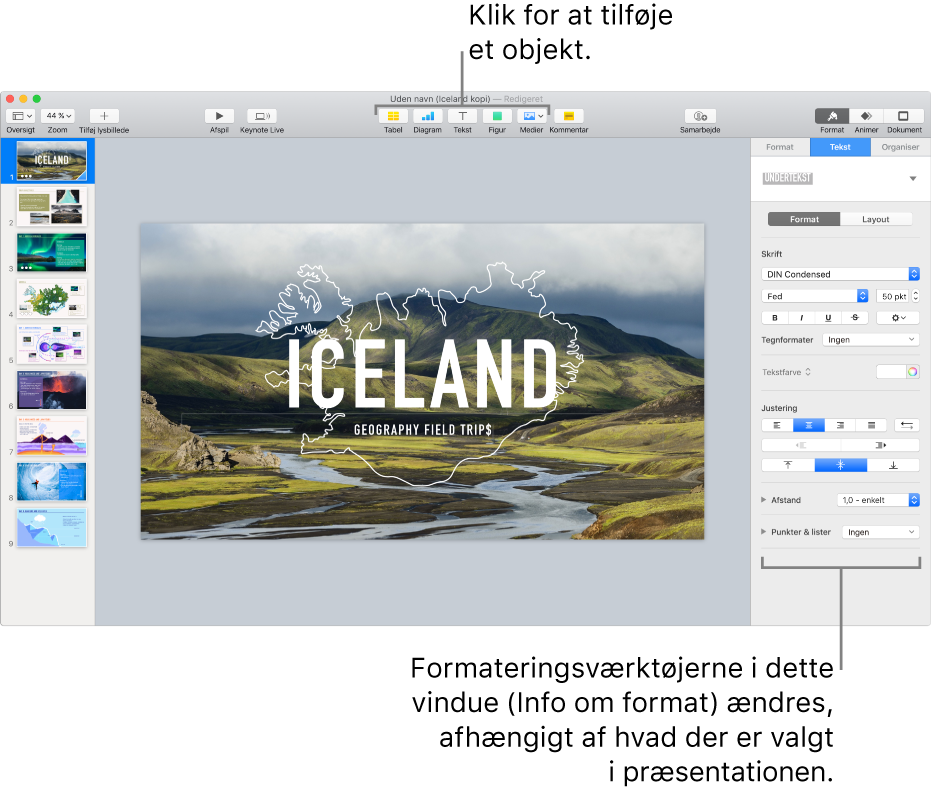The image size is (931, 793).
Task: Open the Tegnformater Ingen dropdown
Action: [871, 340]
